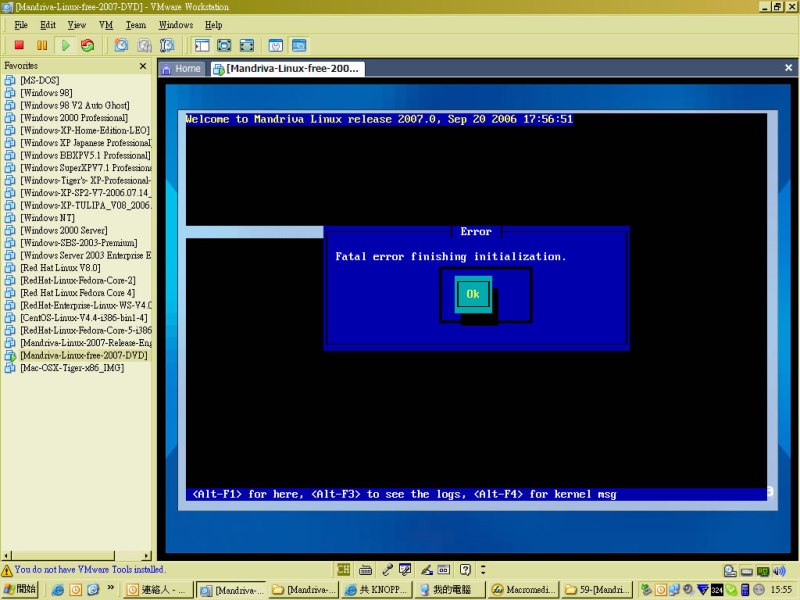Open the VM menu

point(106,25)
